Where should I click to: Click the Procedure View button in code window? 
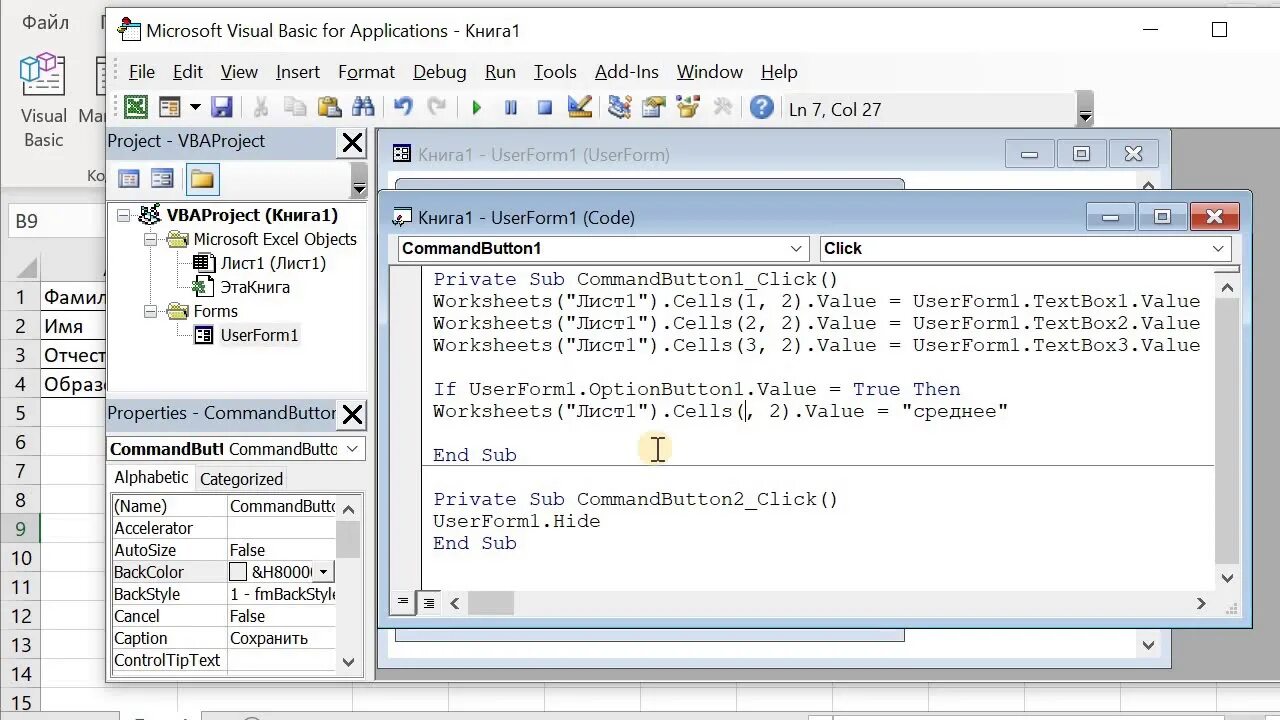403,602
